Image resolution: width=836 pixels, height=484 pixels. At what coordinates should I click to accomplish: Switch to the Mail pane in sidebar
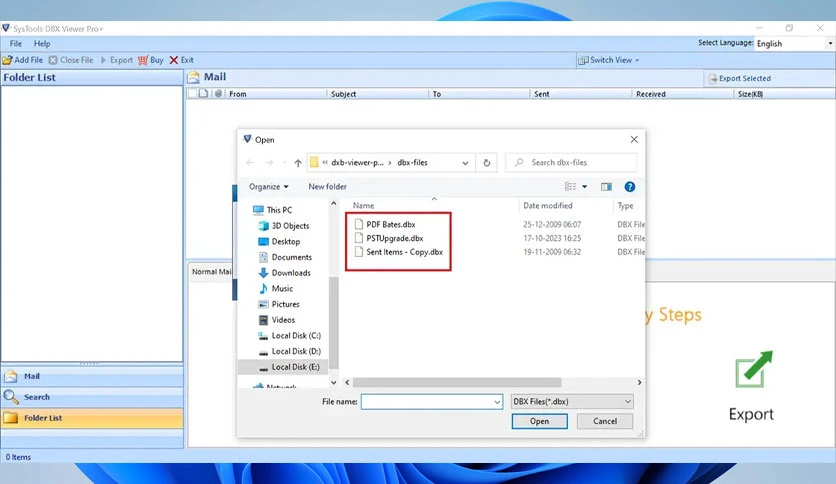(92, 376)
